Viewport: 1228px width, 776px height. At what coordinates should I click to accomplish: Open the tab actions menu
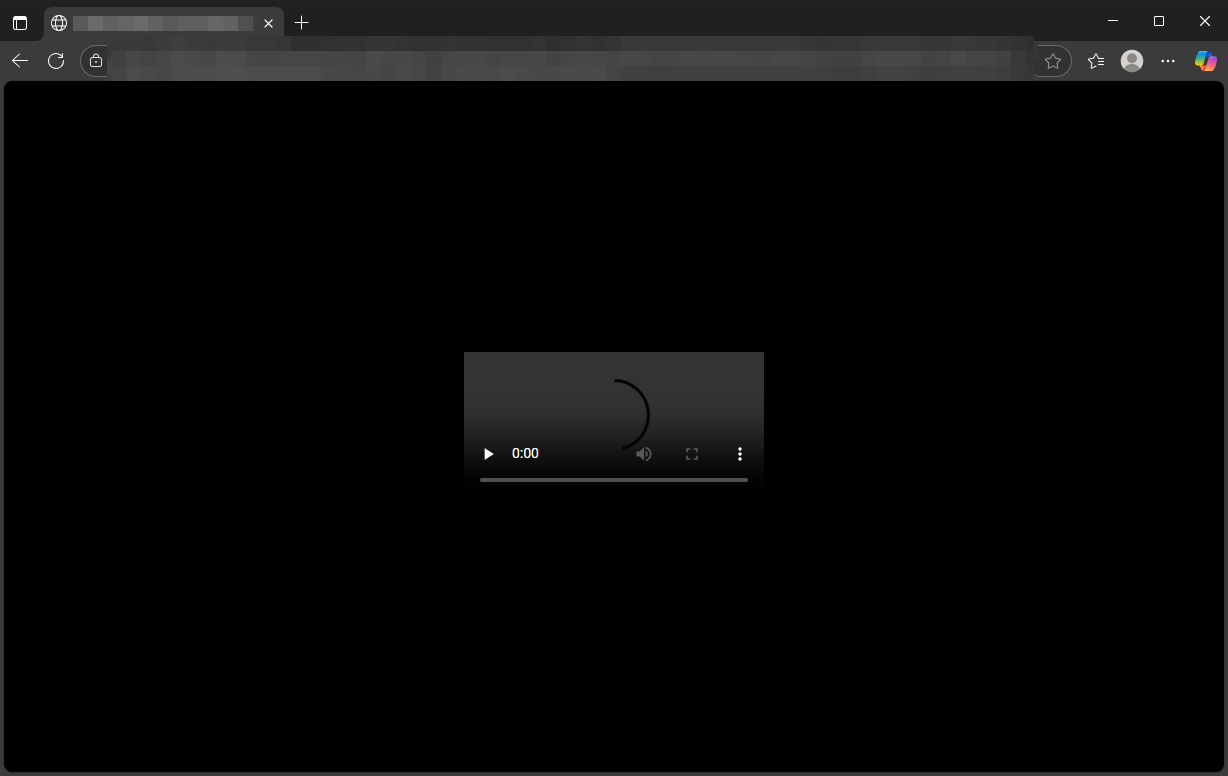(20, 23)
